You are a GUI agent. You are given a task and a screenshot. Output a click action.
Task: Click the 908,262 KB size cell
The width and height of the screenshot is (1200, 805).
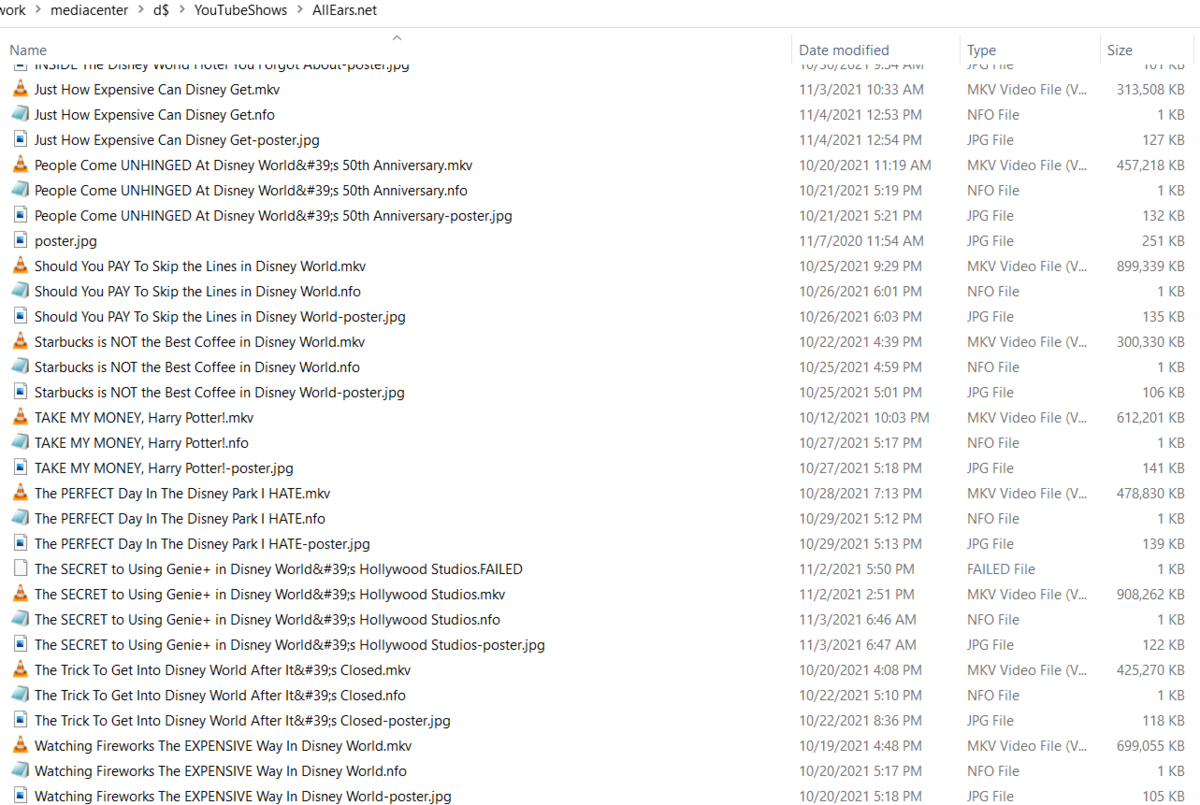(x=1151, y=594)
